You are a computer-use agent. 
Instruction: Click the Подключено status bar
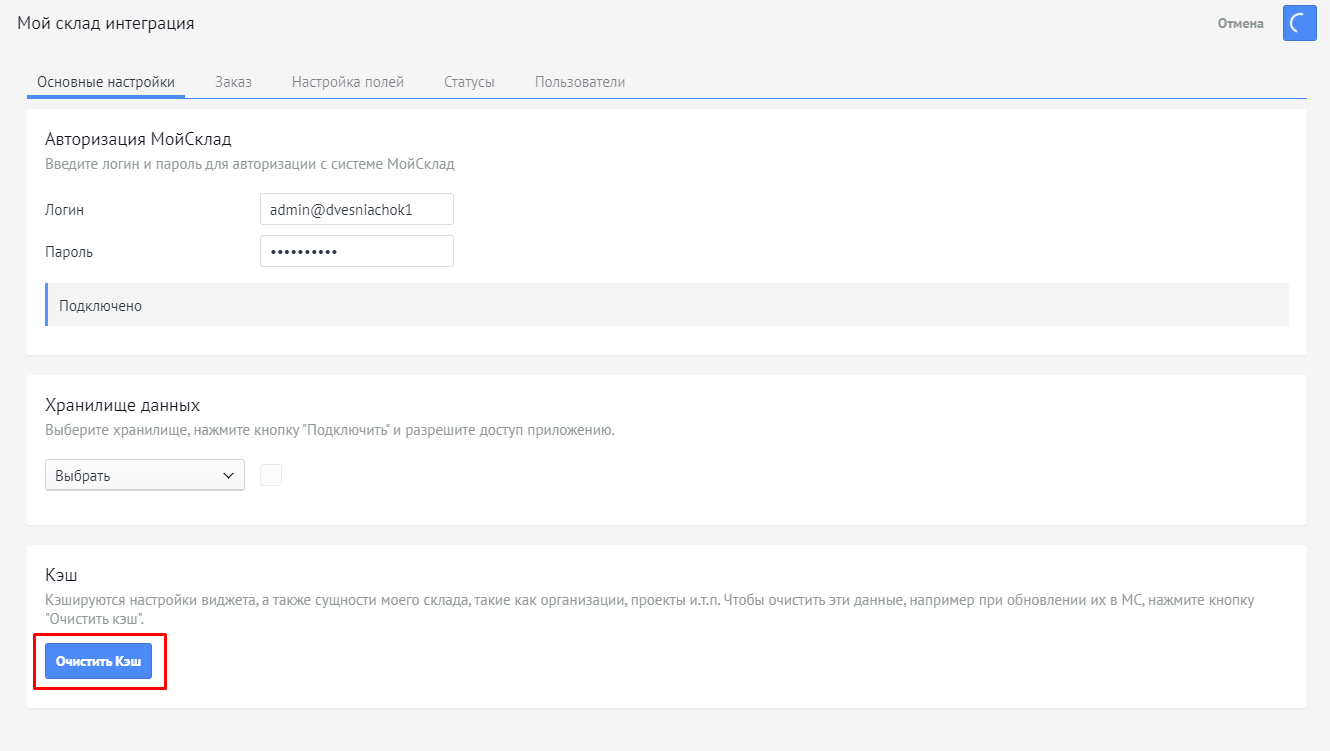pyautogui.click(x=667, y=305)
